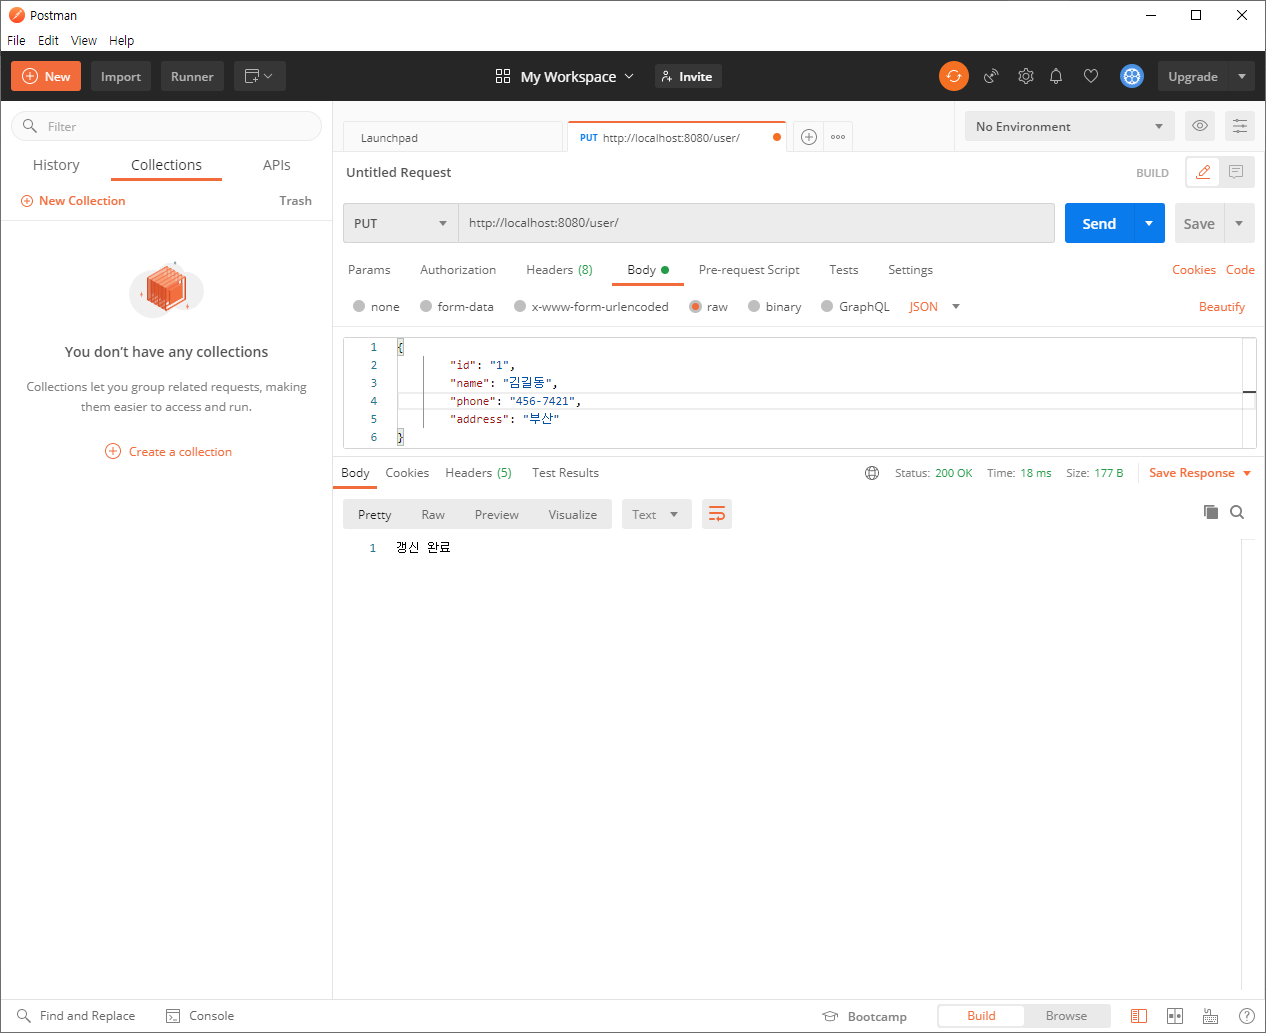Select the none body type radio
The image size is (1266, 1033).
(359, 307)
